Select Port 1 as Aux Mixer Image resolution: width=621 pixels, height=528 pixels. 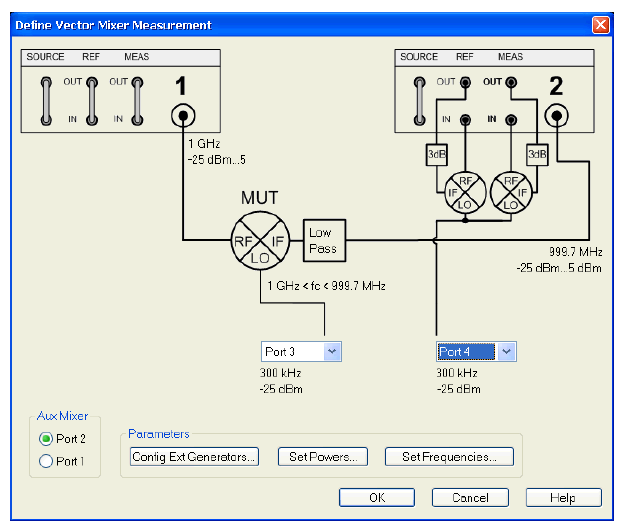point(46,461)
